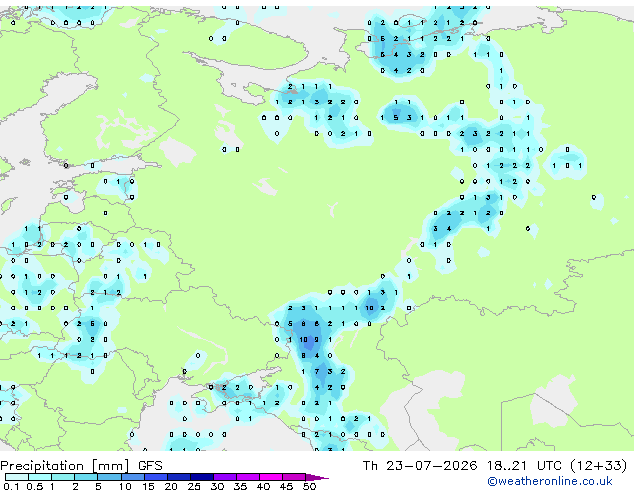The image size is (634, 490).
Task: Click the '45' legend scale label
Action: tap(286, 486)
